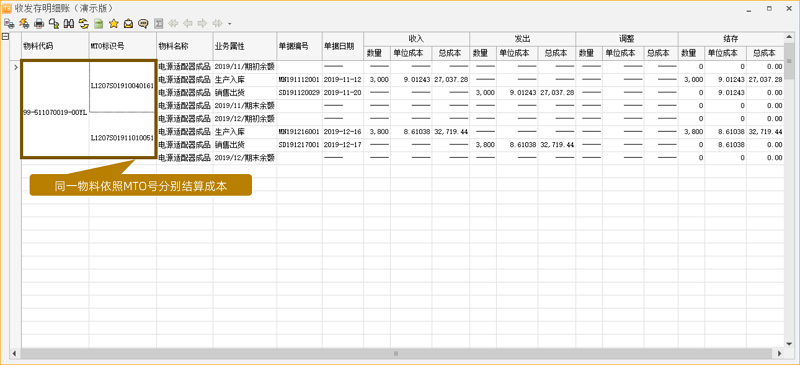Click the green sheet export icon
The height and width of the screenshot is (365, 800).
click(98, 23)
